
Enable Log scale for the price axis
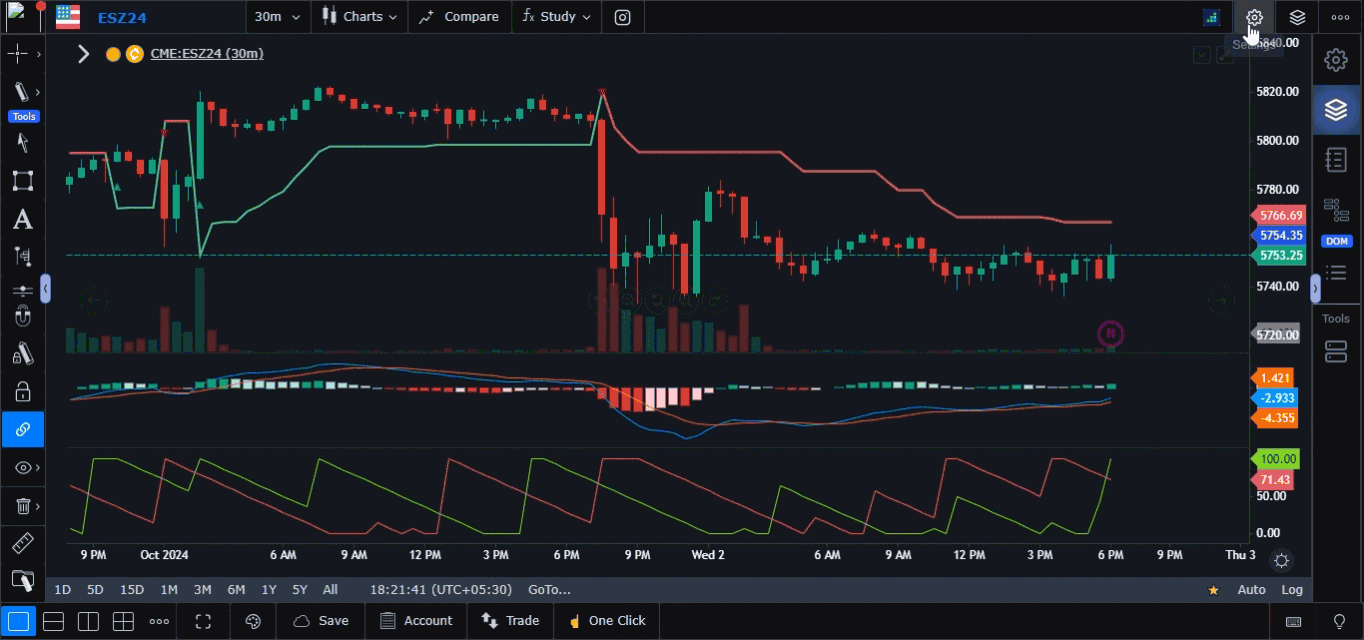(1291, 590)
